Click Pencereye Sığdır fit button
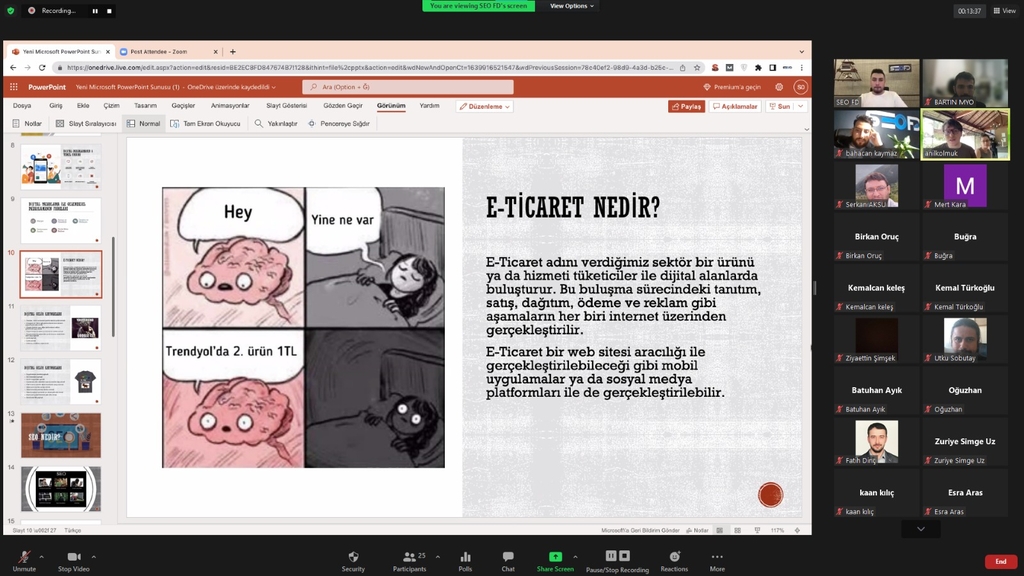The image size is (1024, 576). [339, 123]
